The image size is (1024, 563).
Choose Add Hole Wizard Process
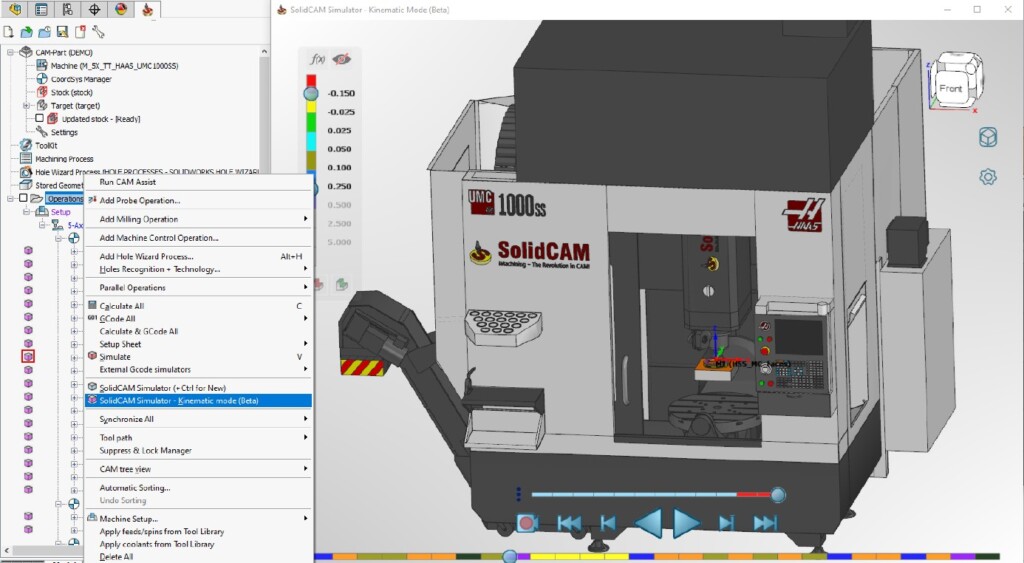click(199, 257)
